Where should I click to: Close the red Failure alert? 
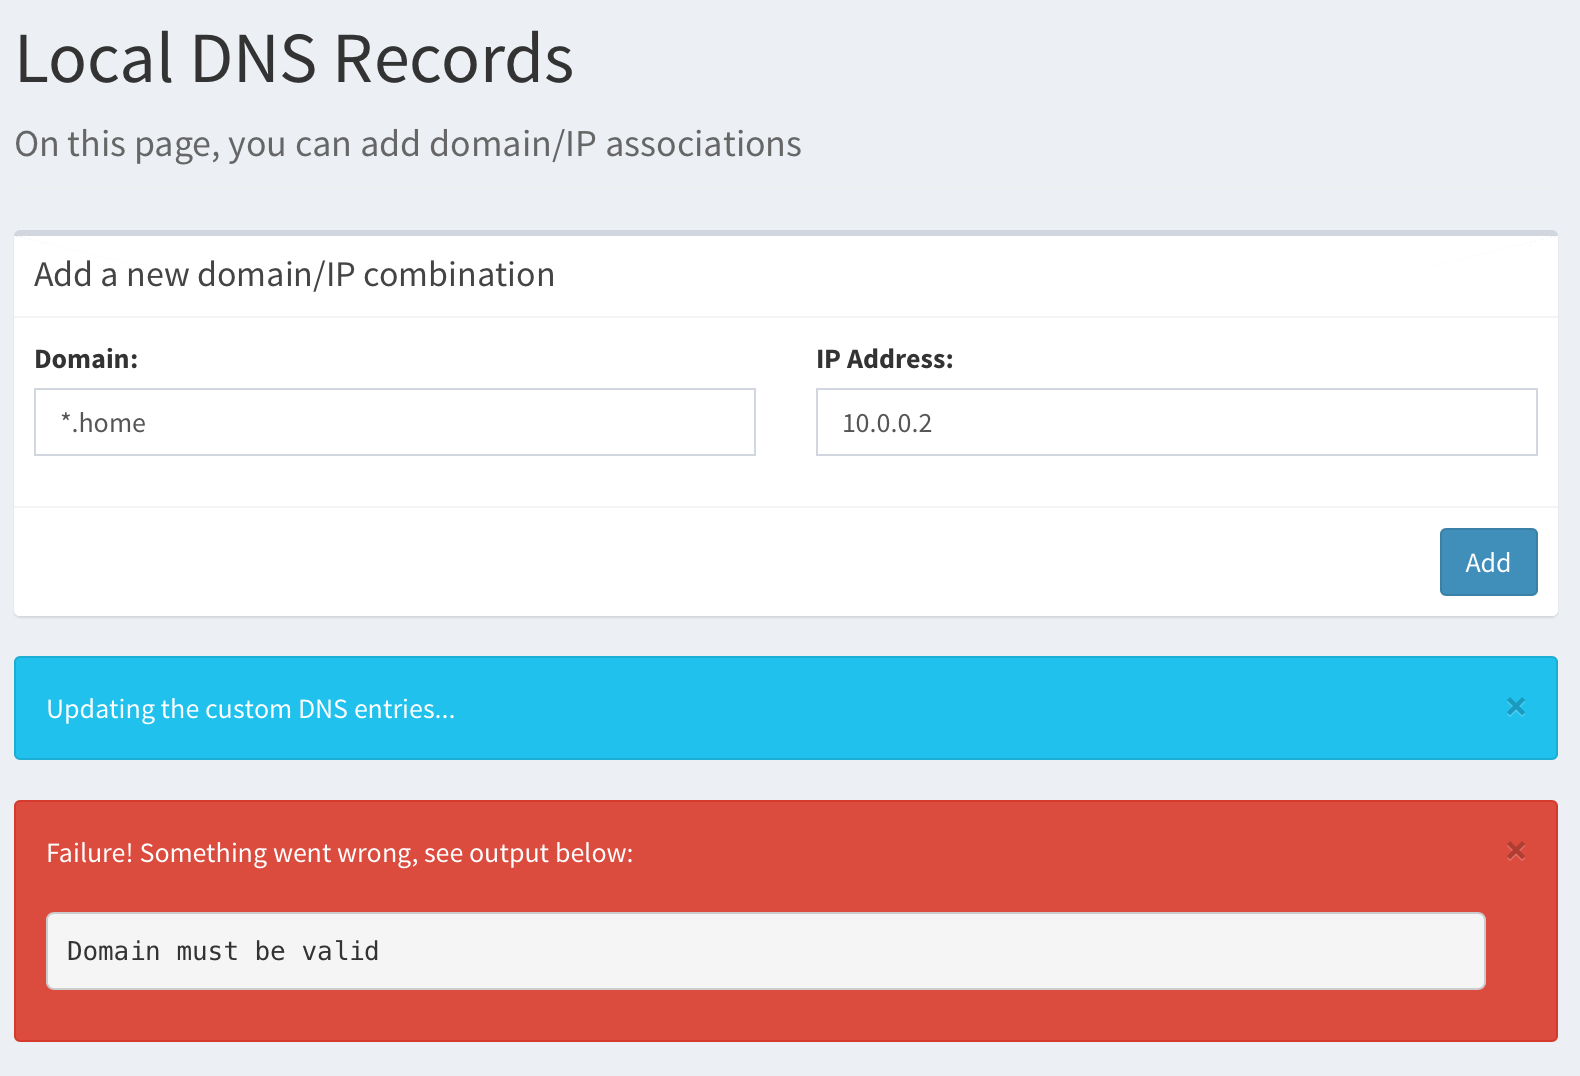coord(1516,851)
